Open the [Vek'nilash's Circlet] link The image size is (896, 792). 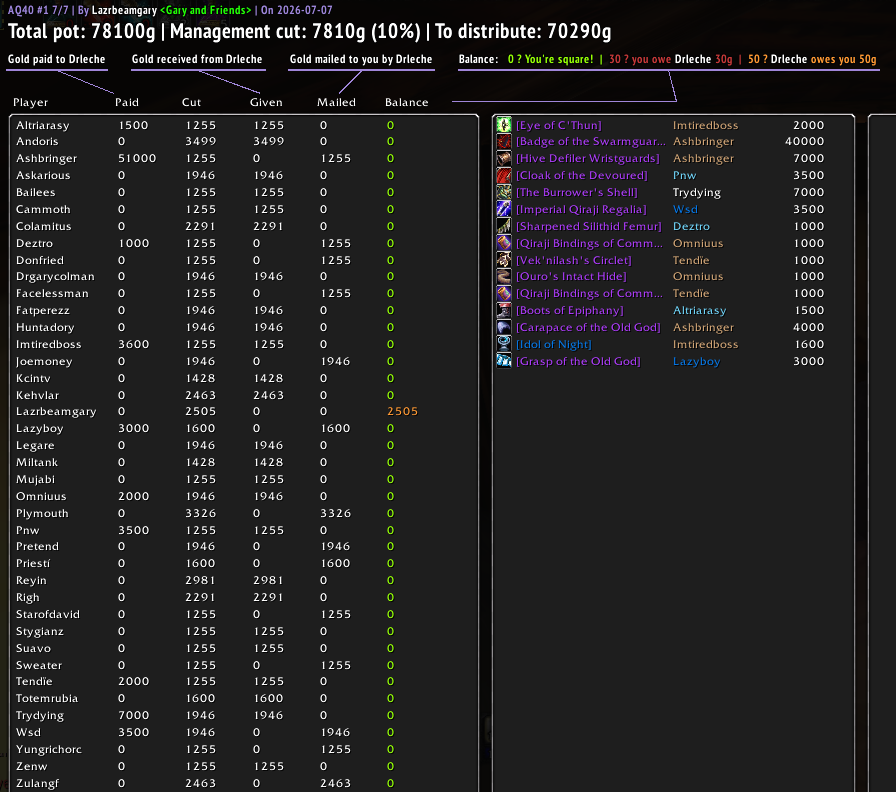pyautogui.click(x=573, y=260)
